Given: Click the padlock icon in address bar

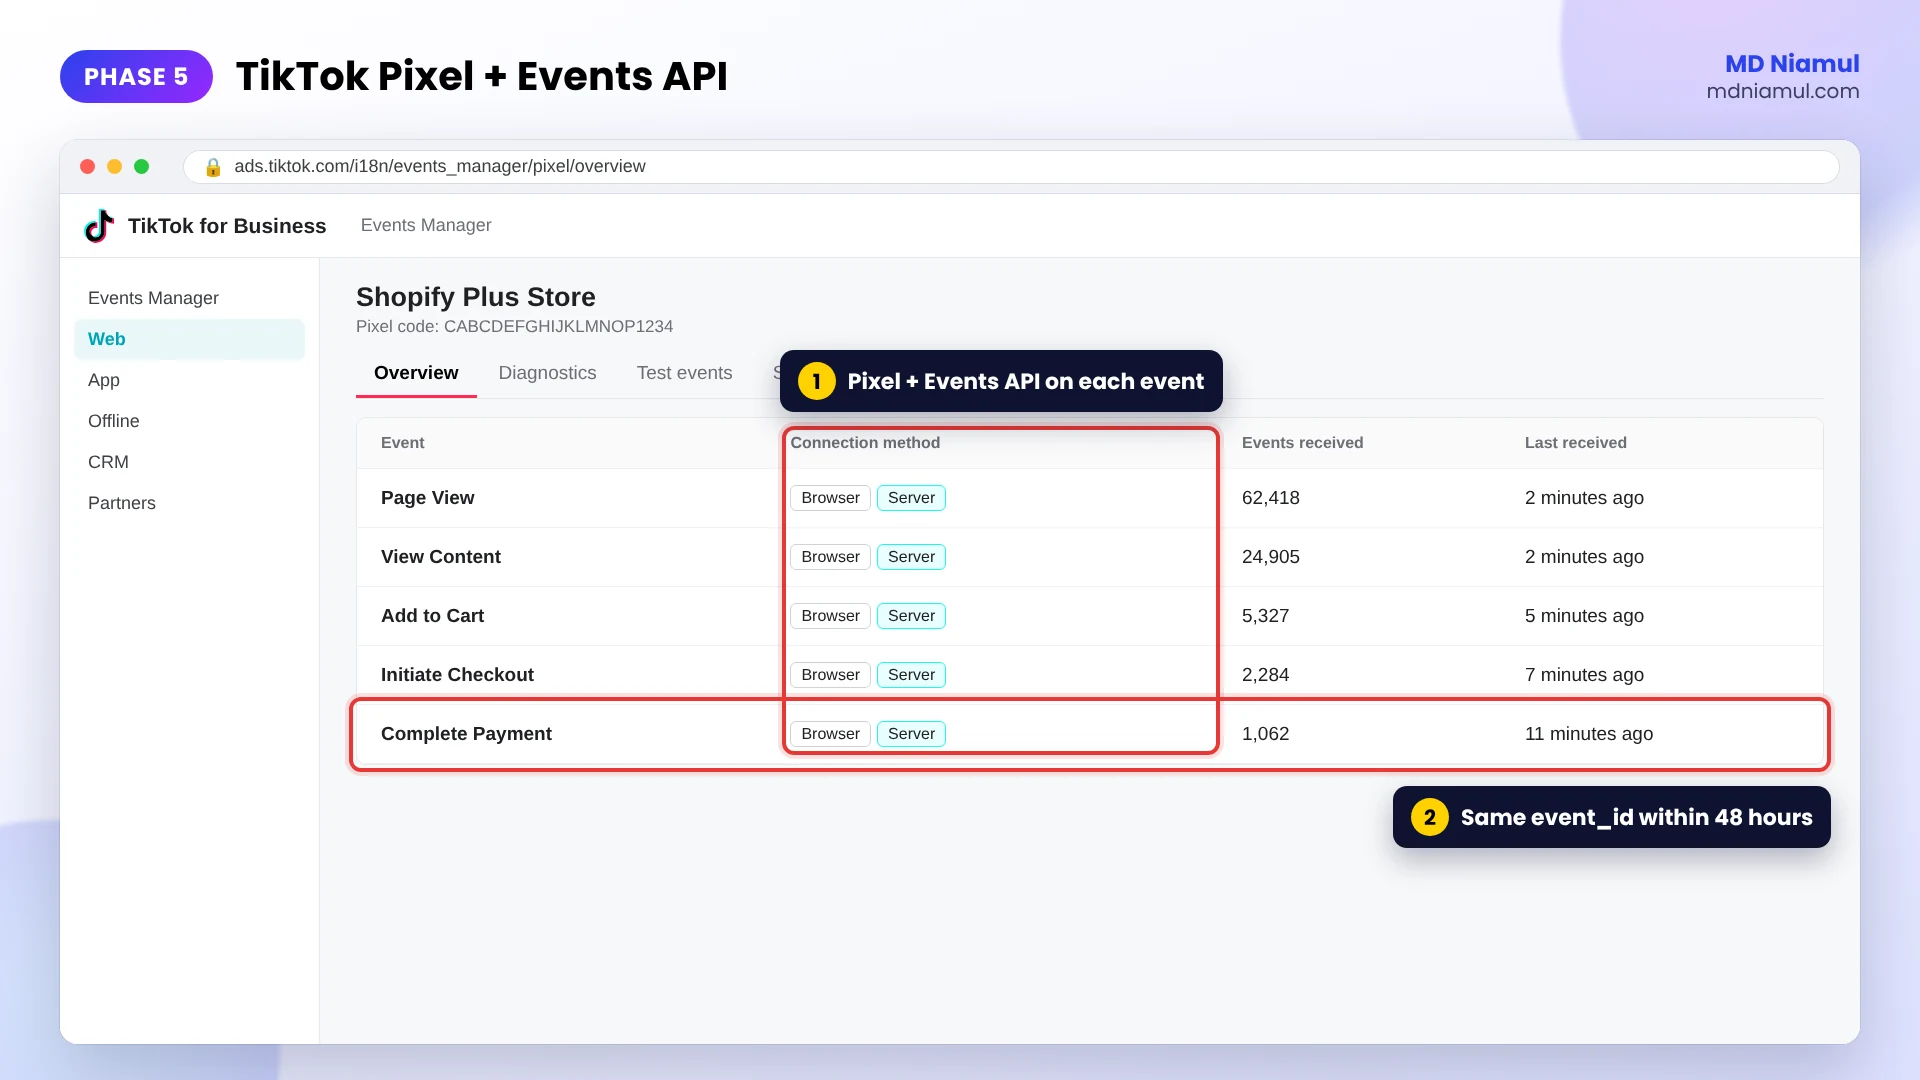Looking at the screenshot, I should point(213,167).
